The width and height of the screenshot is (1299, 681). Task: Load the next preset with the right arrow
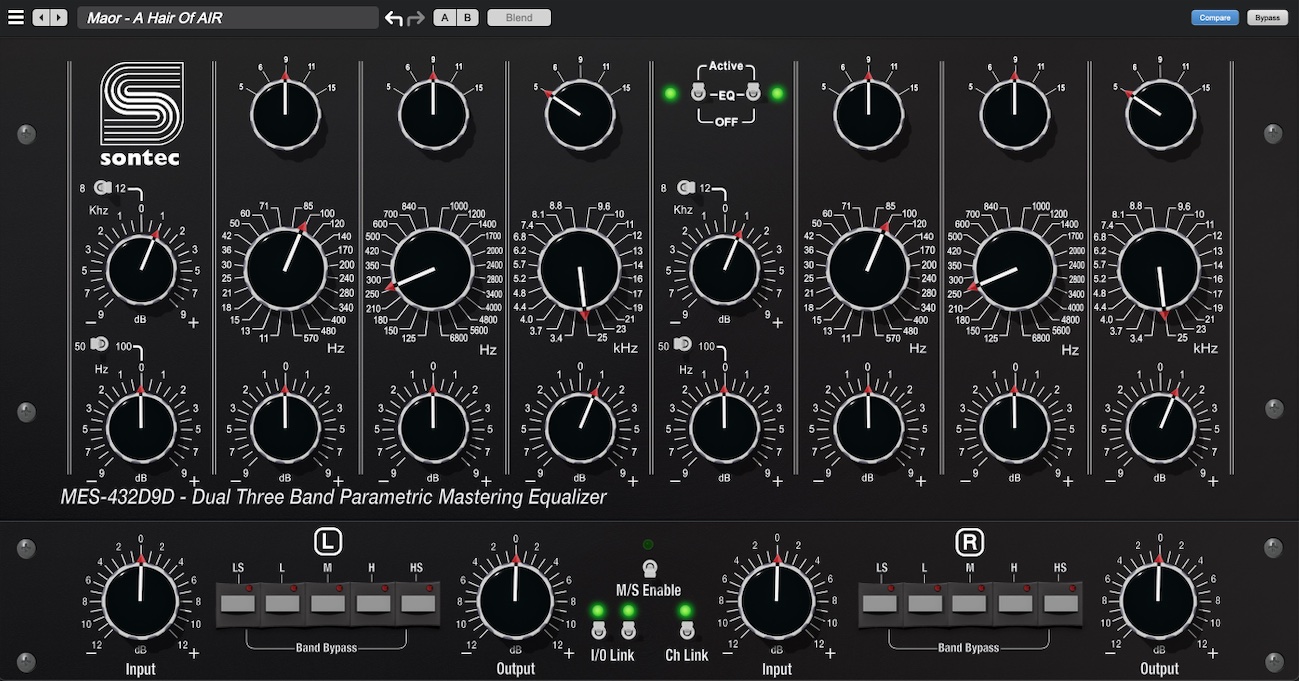click(59, 18)
